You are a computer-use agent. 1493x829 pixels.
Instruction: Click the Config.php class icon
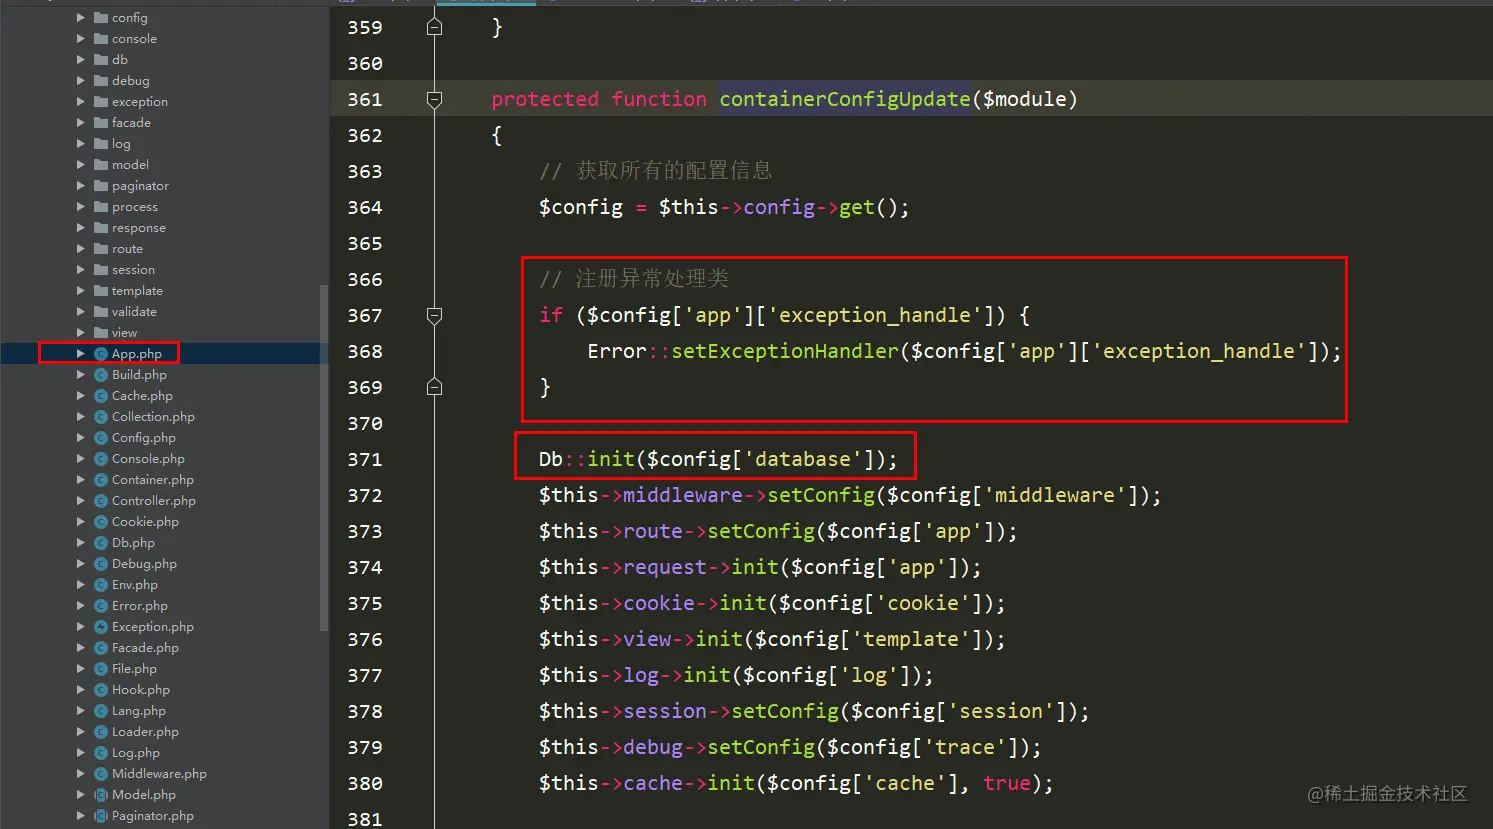(101, 438)
